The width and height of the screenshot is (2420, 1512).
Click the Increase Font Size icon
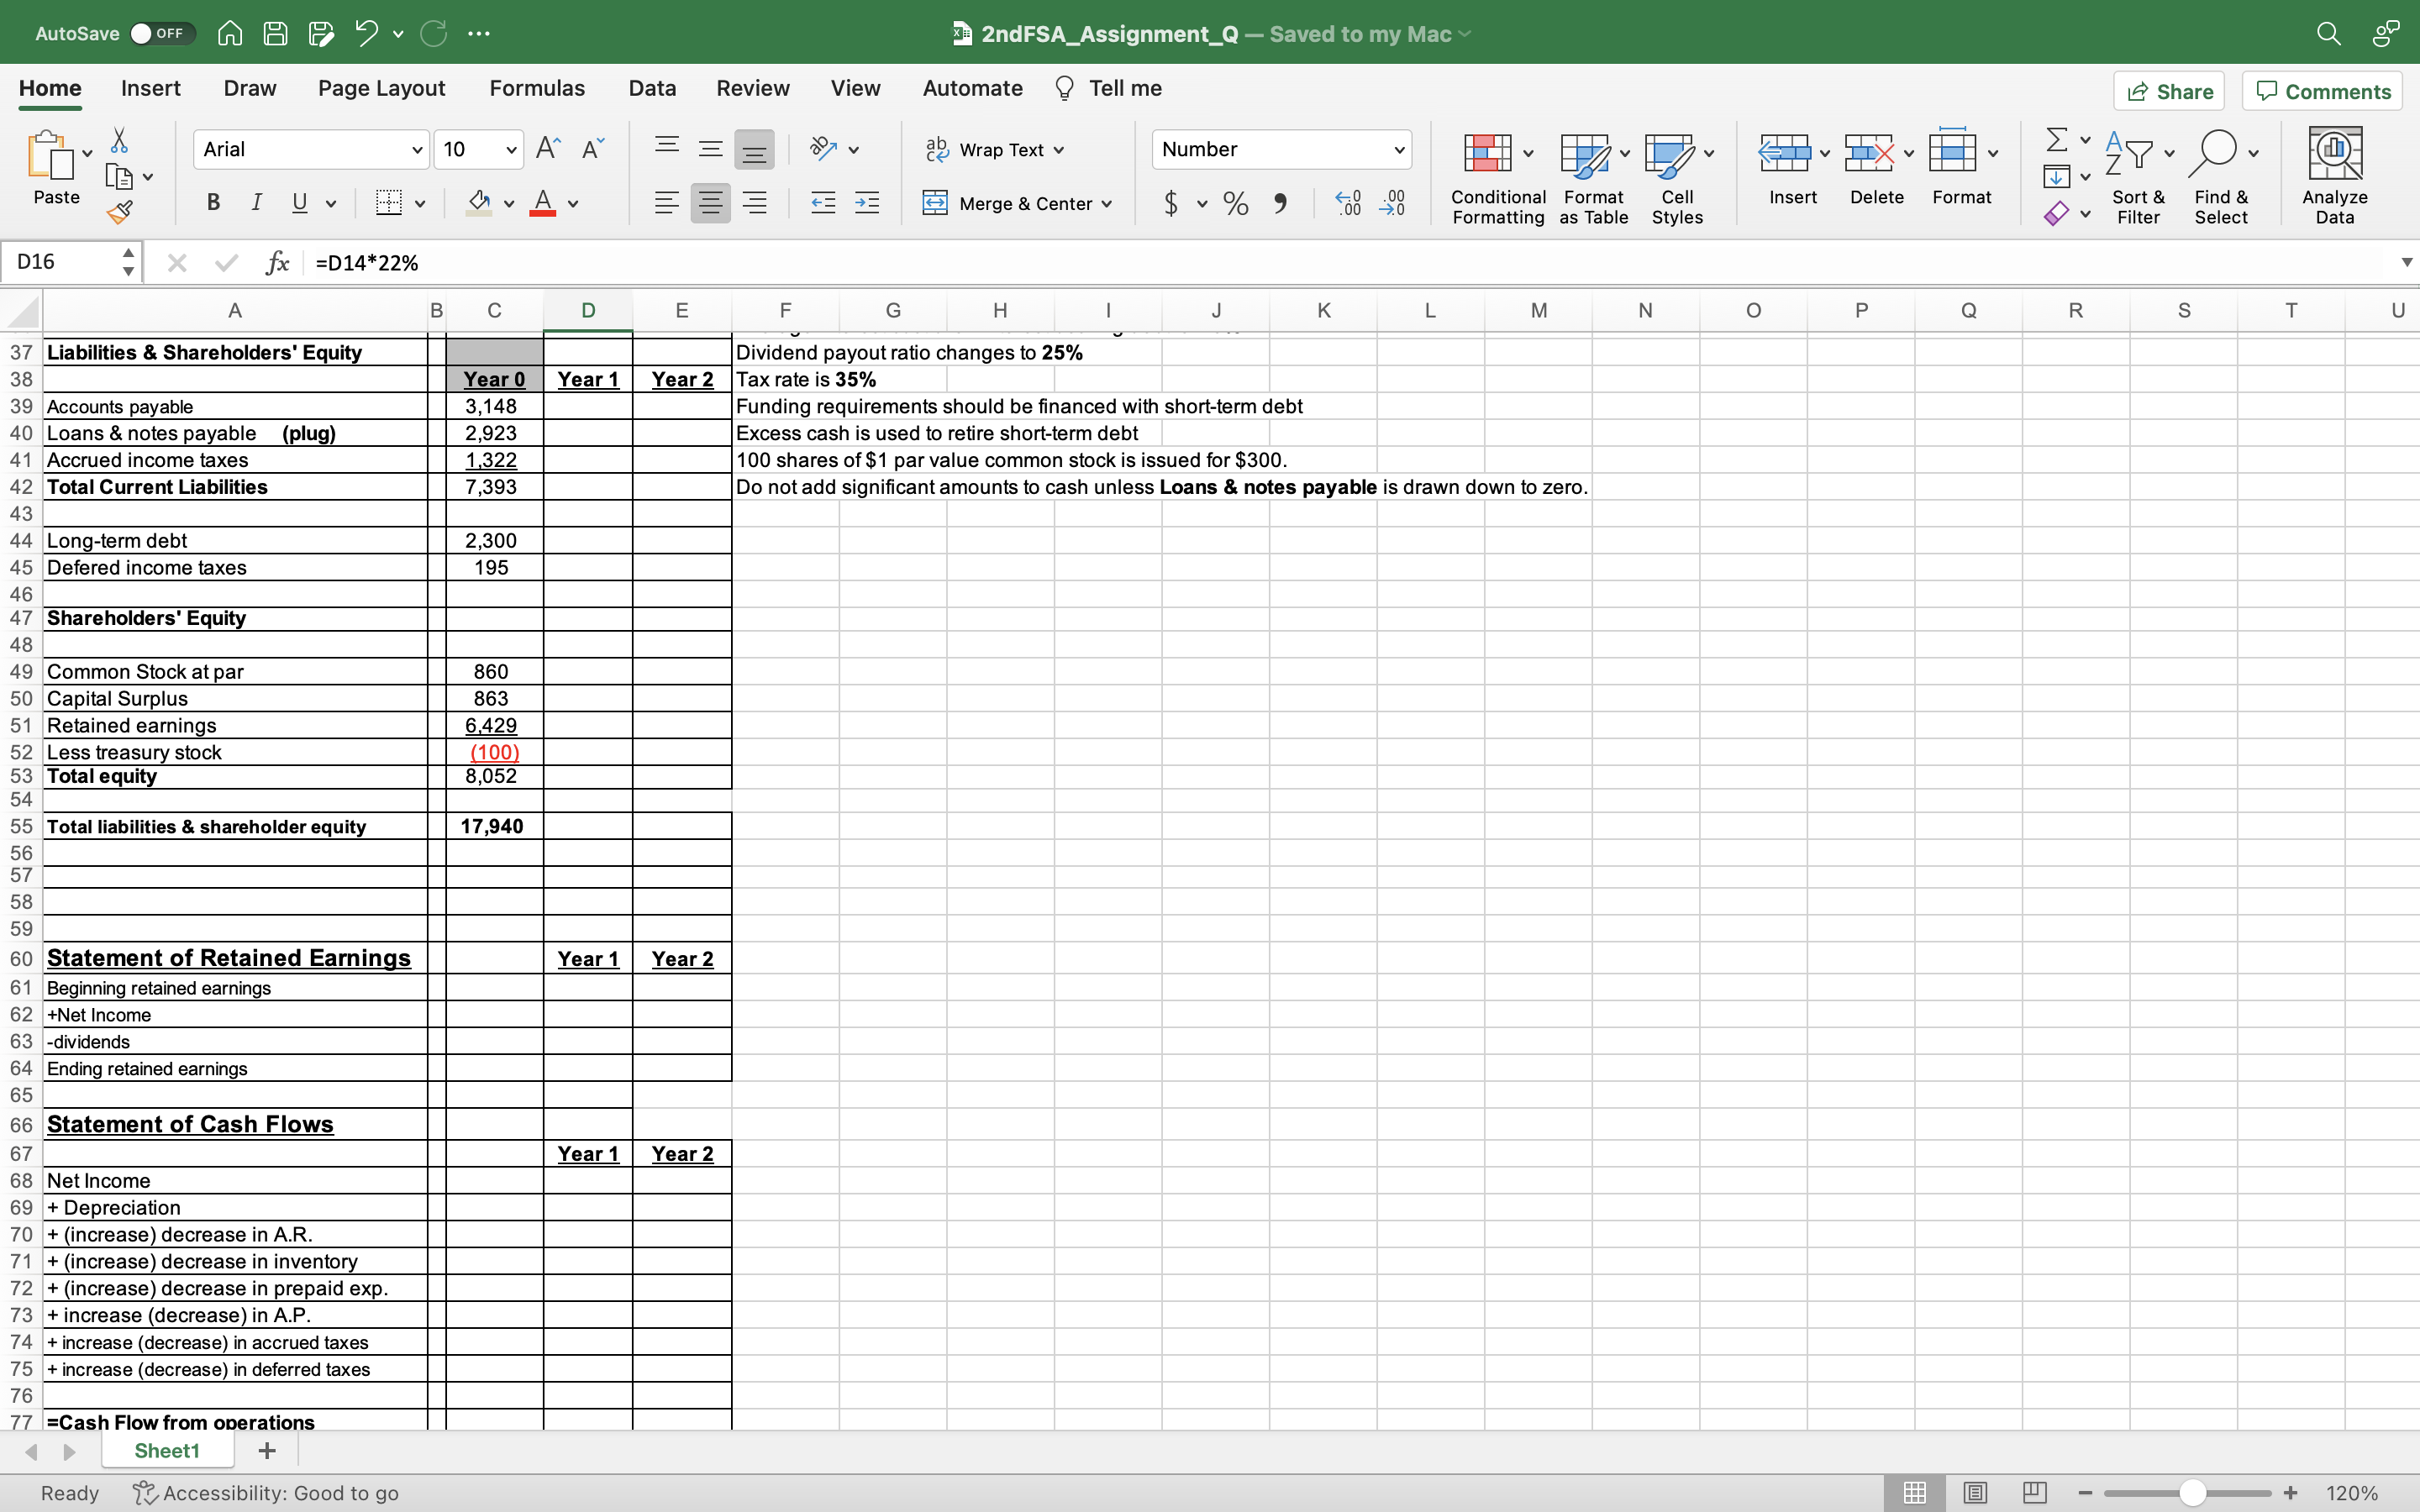click(547, 149)
